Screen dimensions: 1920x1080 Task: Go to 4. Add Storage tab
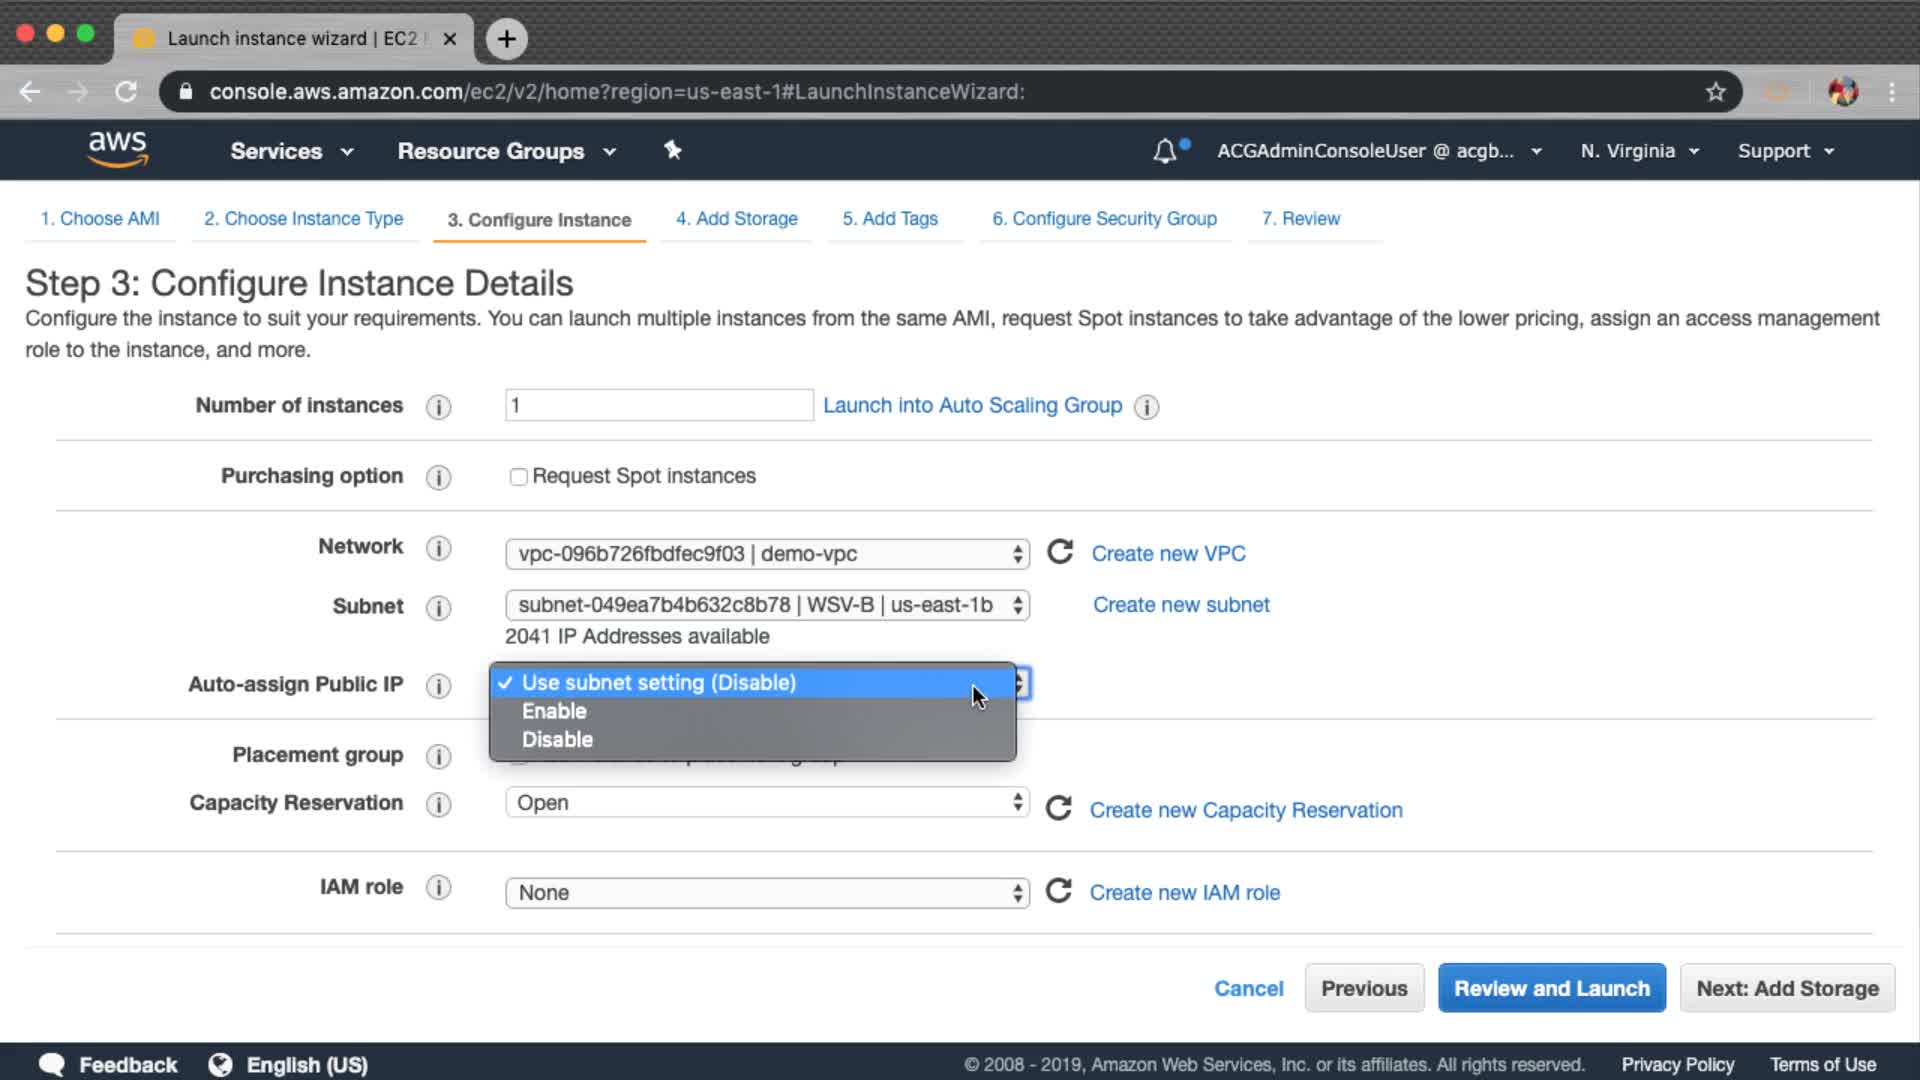tap(736, 219)
